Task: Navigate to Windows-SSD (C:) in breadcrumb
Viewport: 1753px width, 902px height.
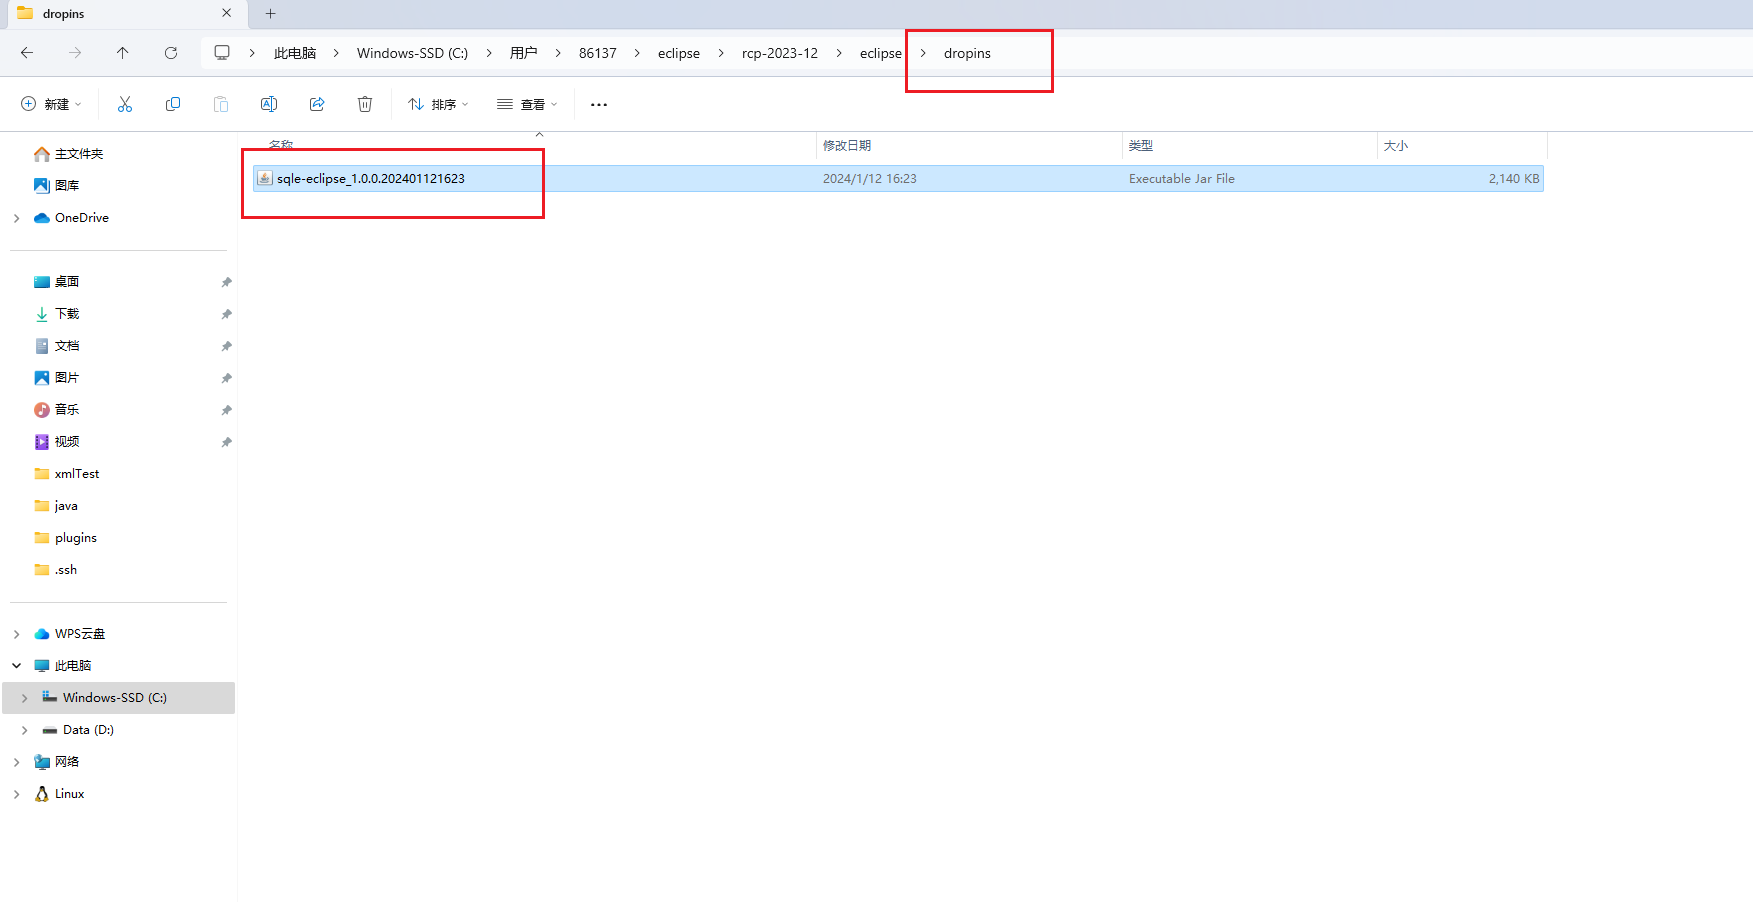Action: 412,53
